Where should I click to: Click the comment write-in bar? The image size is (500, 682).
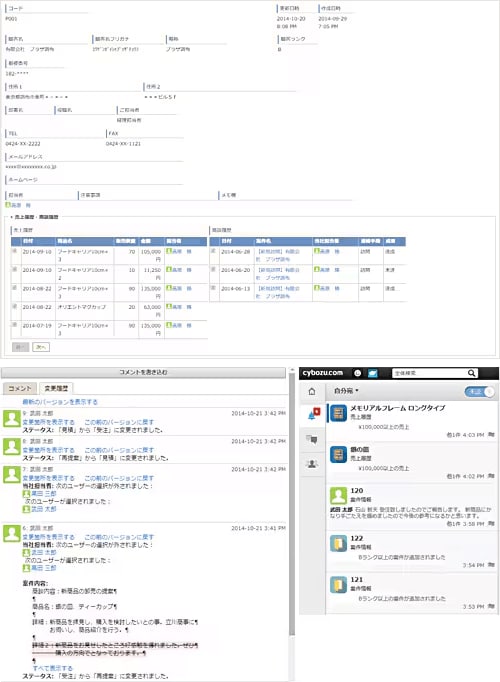143,372
